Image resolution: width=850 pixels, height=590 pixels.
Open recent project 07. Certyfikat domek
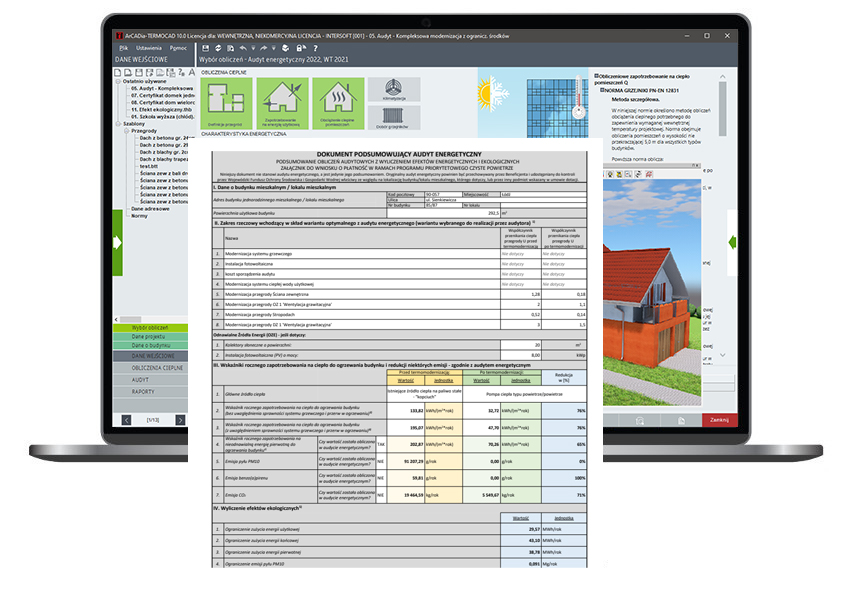163,95
